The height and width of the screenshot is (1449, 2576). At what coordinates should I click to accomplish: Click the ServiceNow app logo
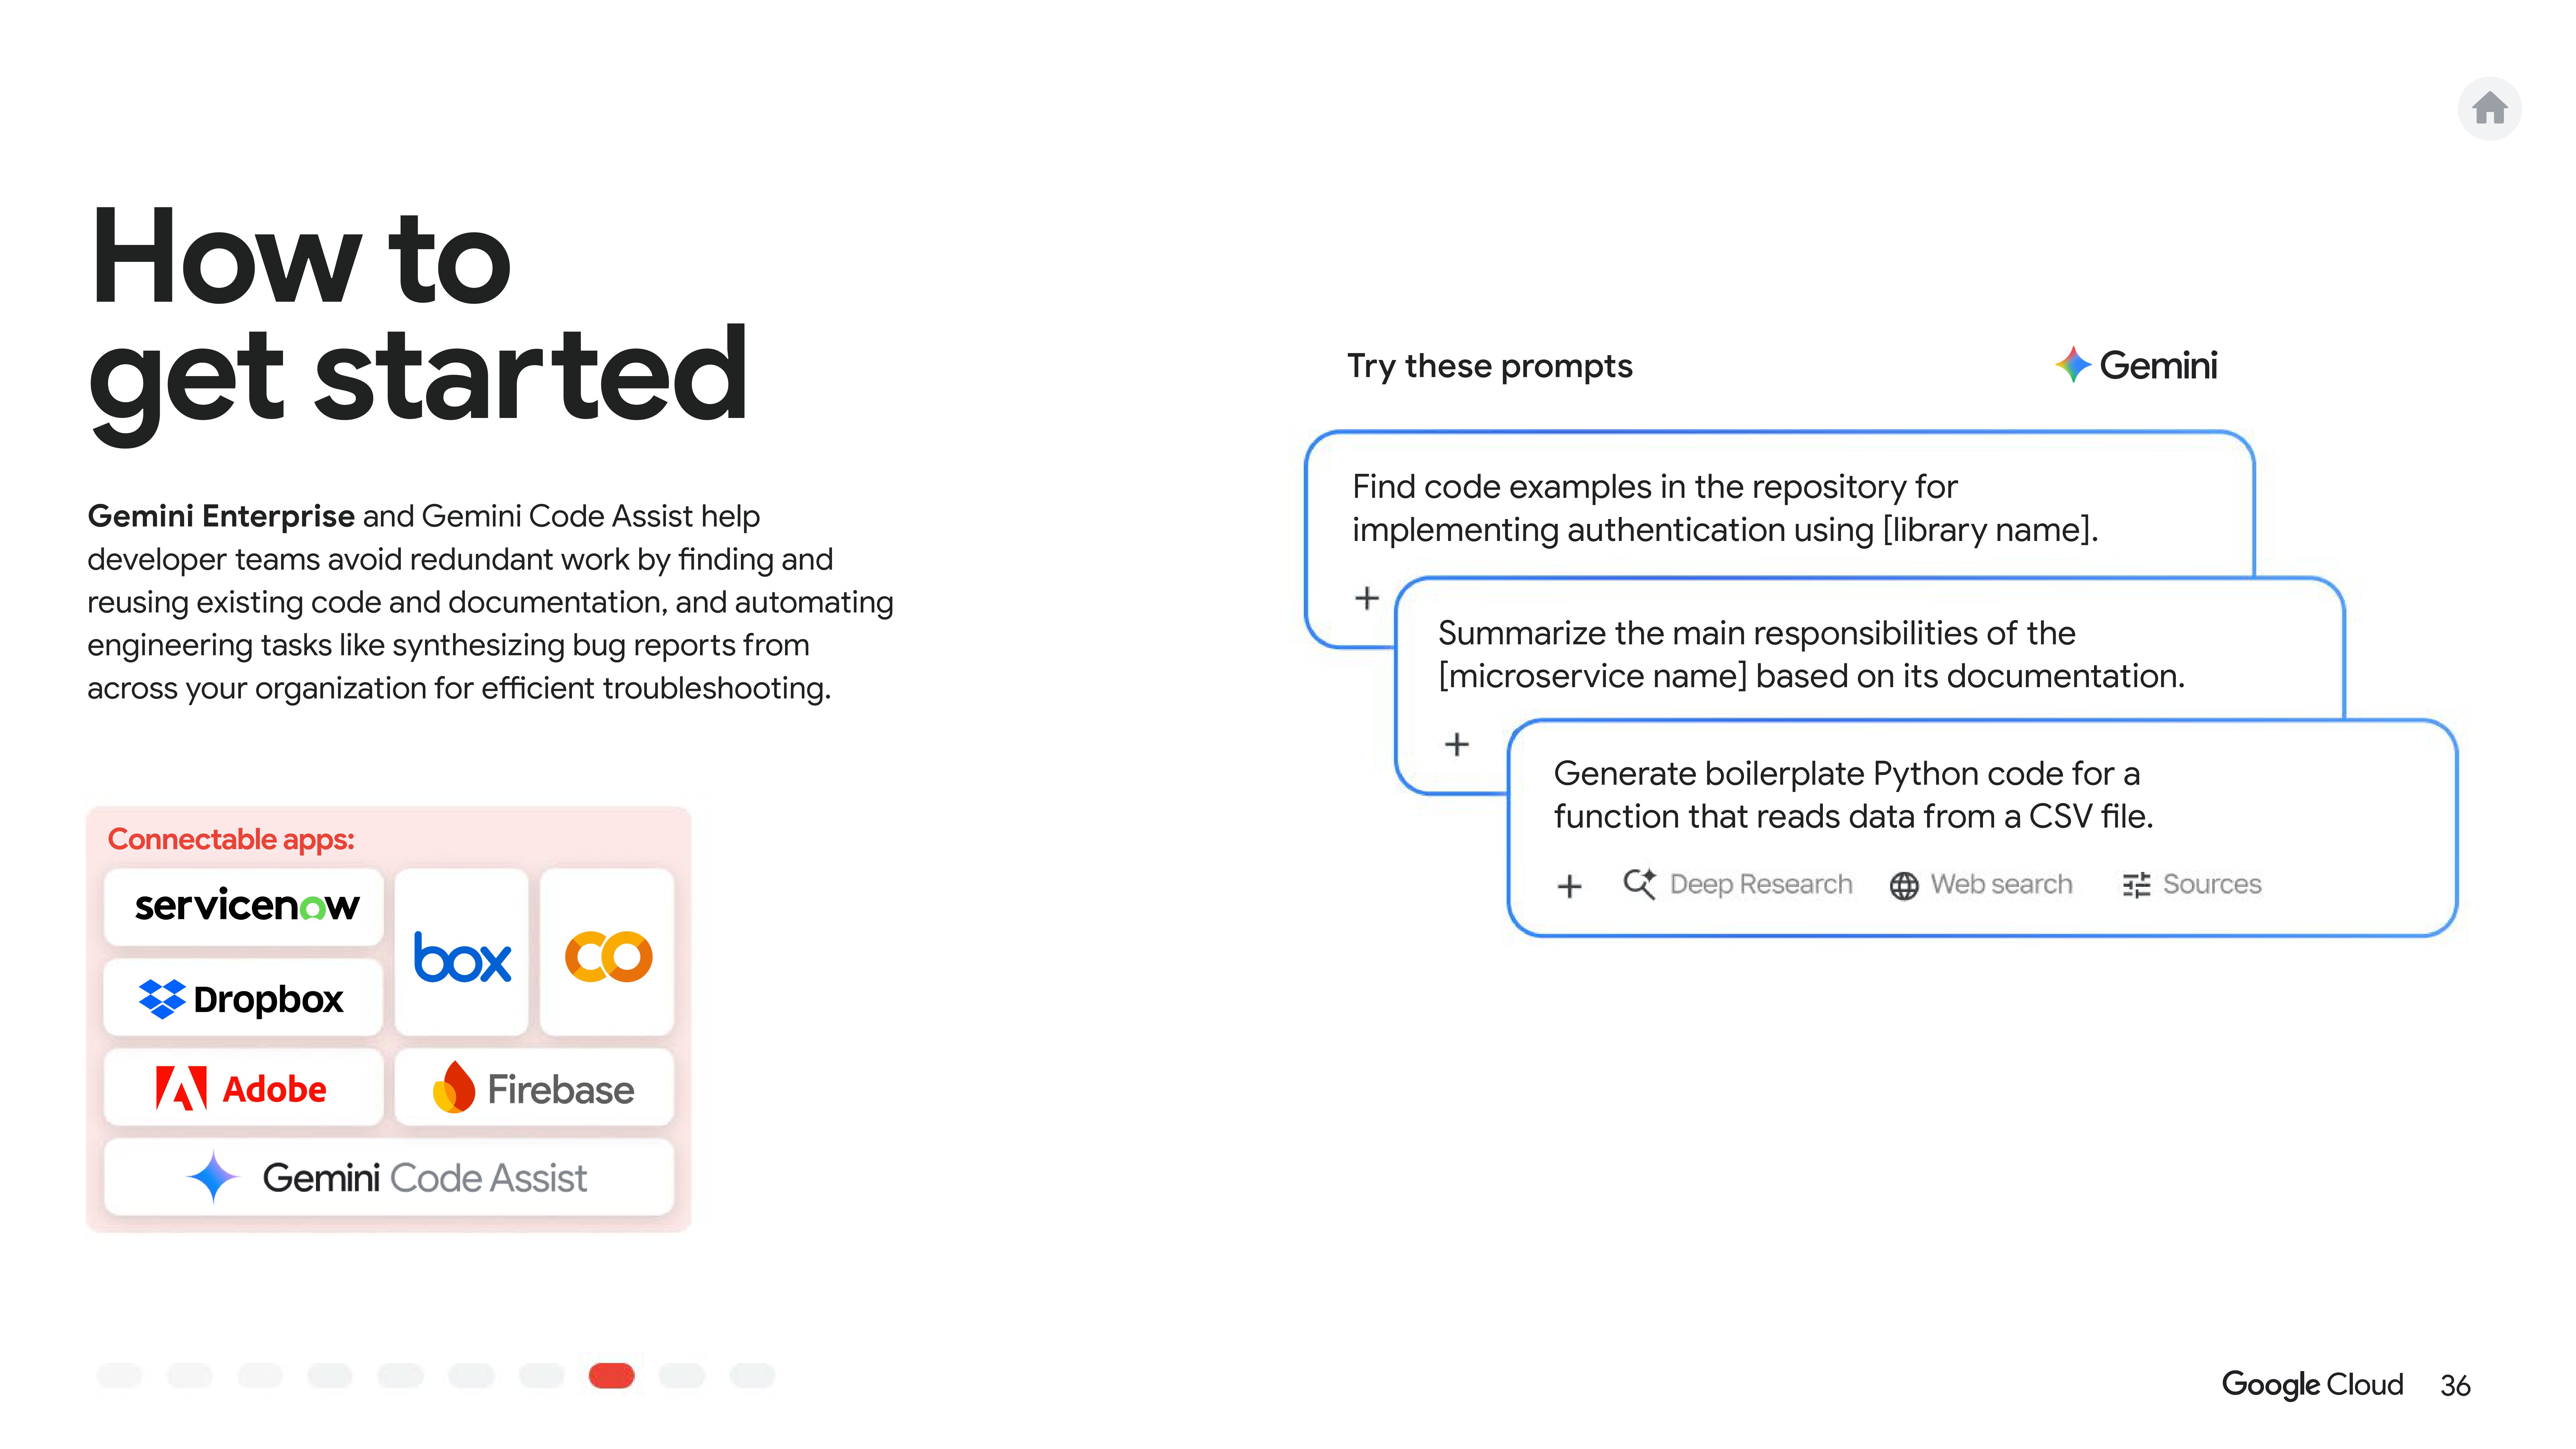coord(245,906)
